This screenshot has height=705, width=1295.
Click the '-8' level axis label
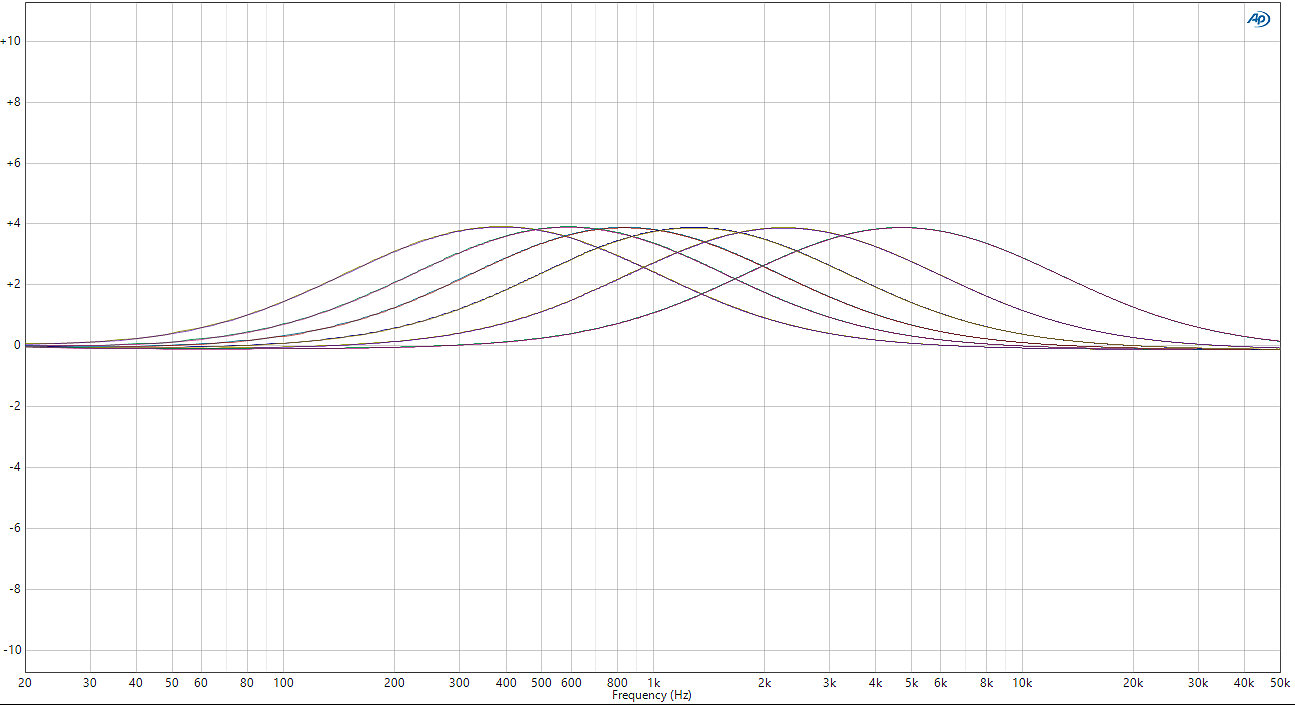pyautogui.click(x=14, y=589)
